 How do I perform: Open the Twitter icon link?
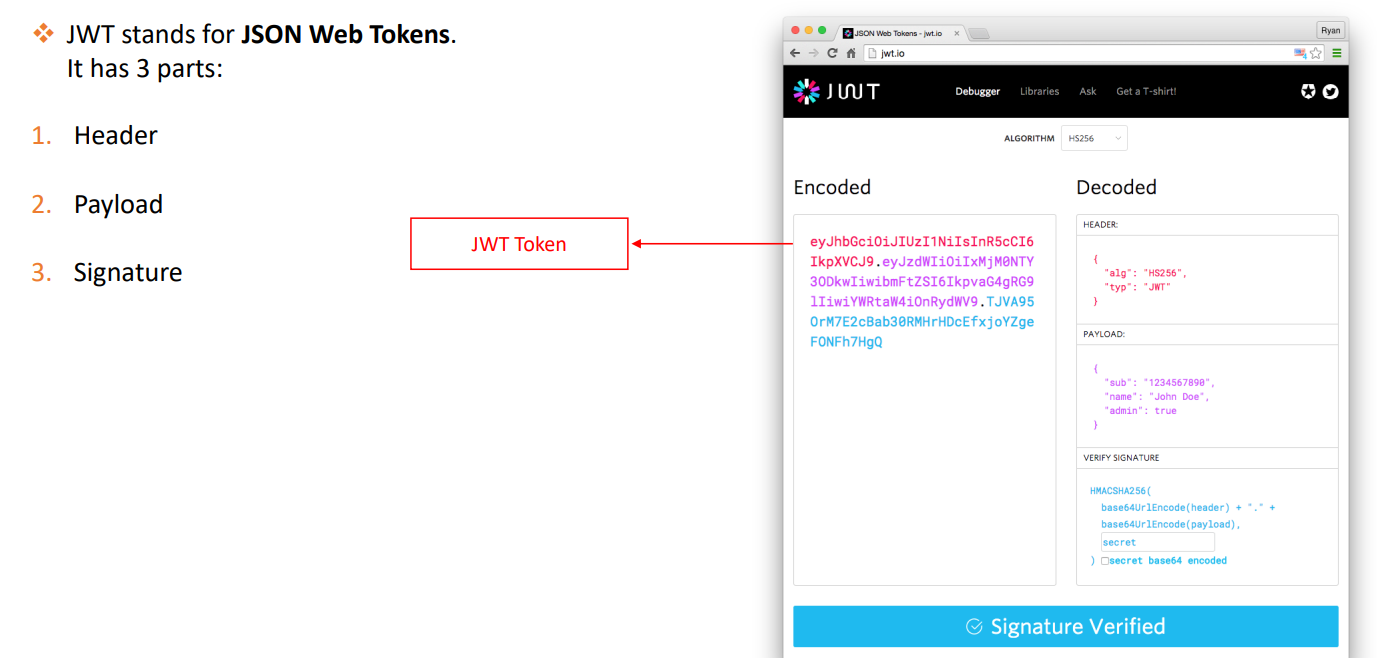click(x=1330, y=91)
